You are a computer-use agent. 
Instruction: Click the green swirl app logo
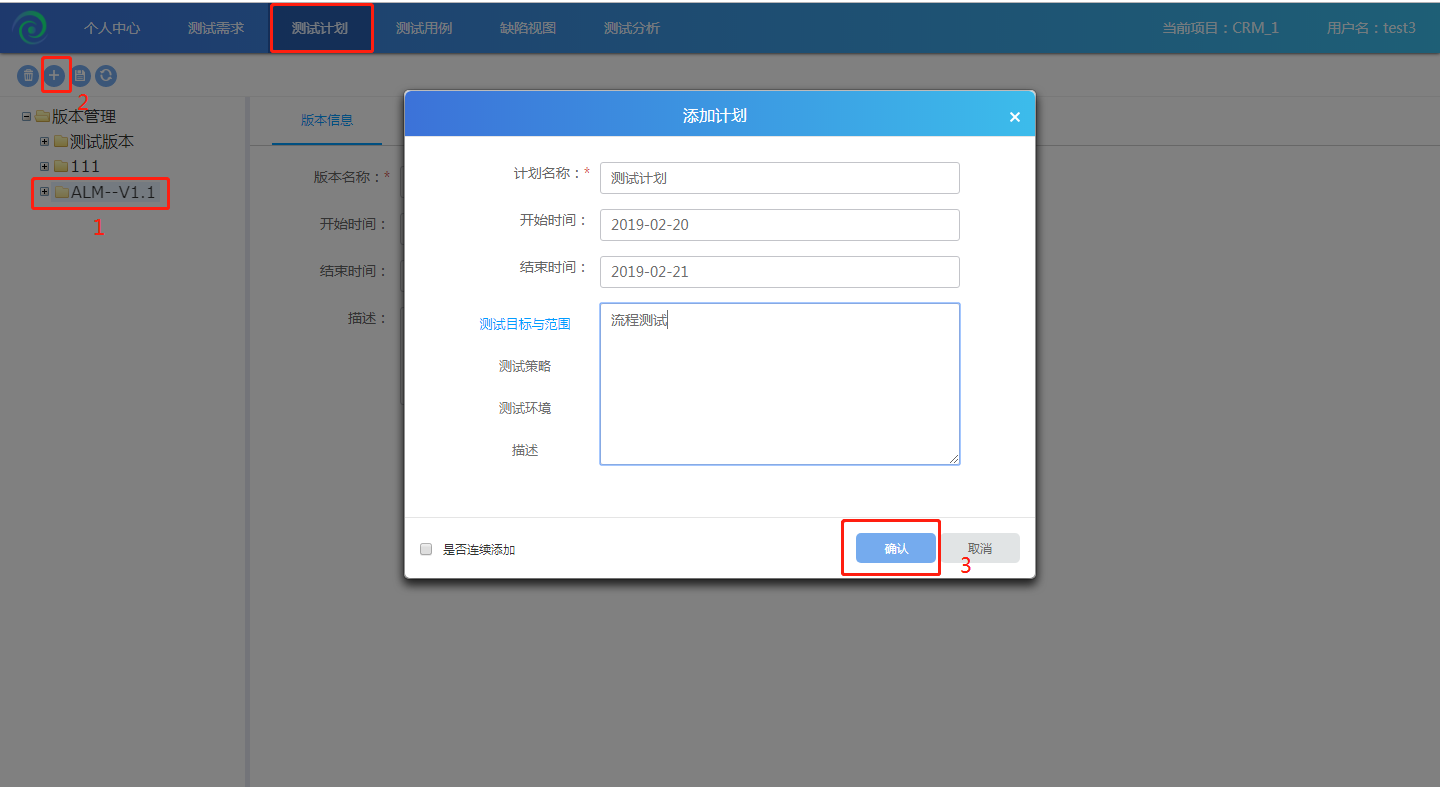click(30, 28)
